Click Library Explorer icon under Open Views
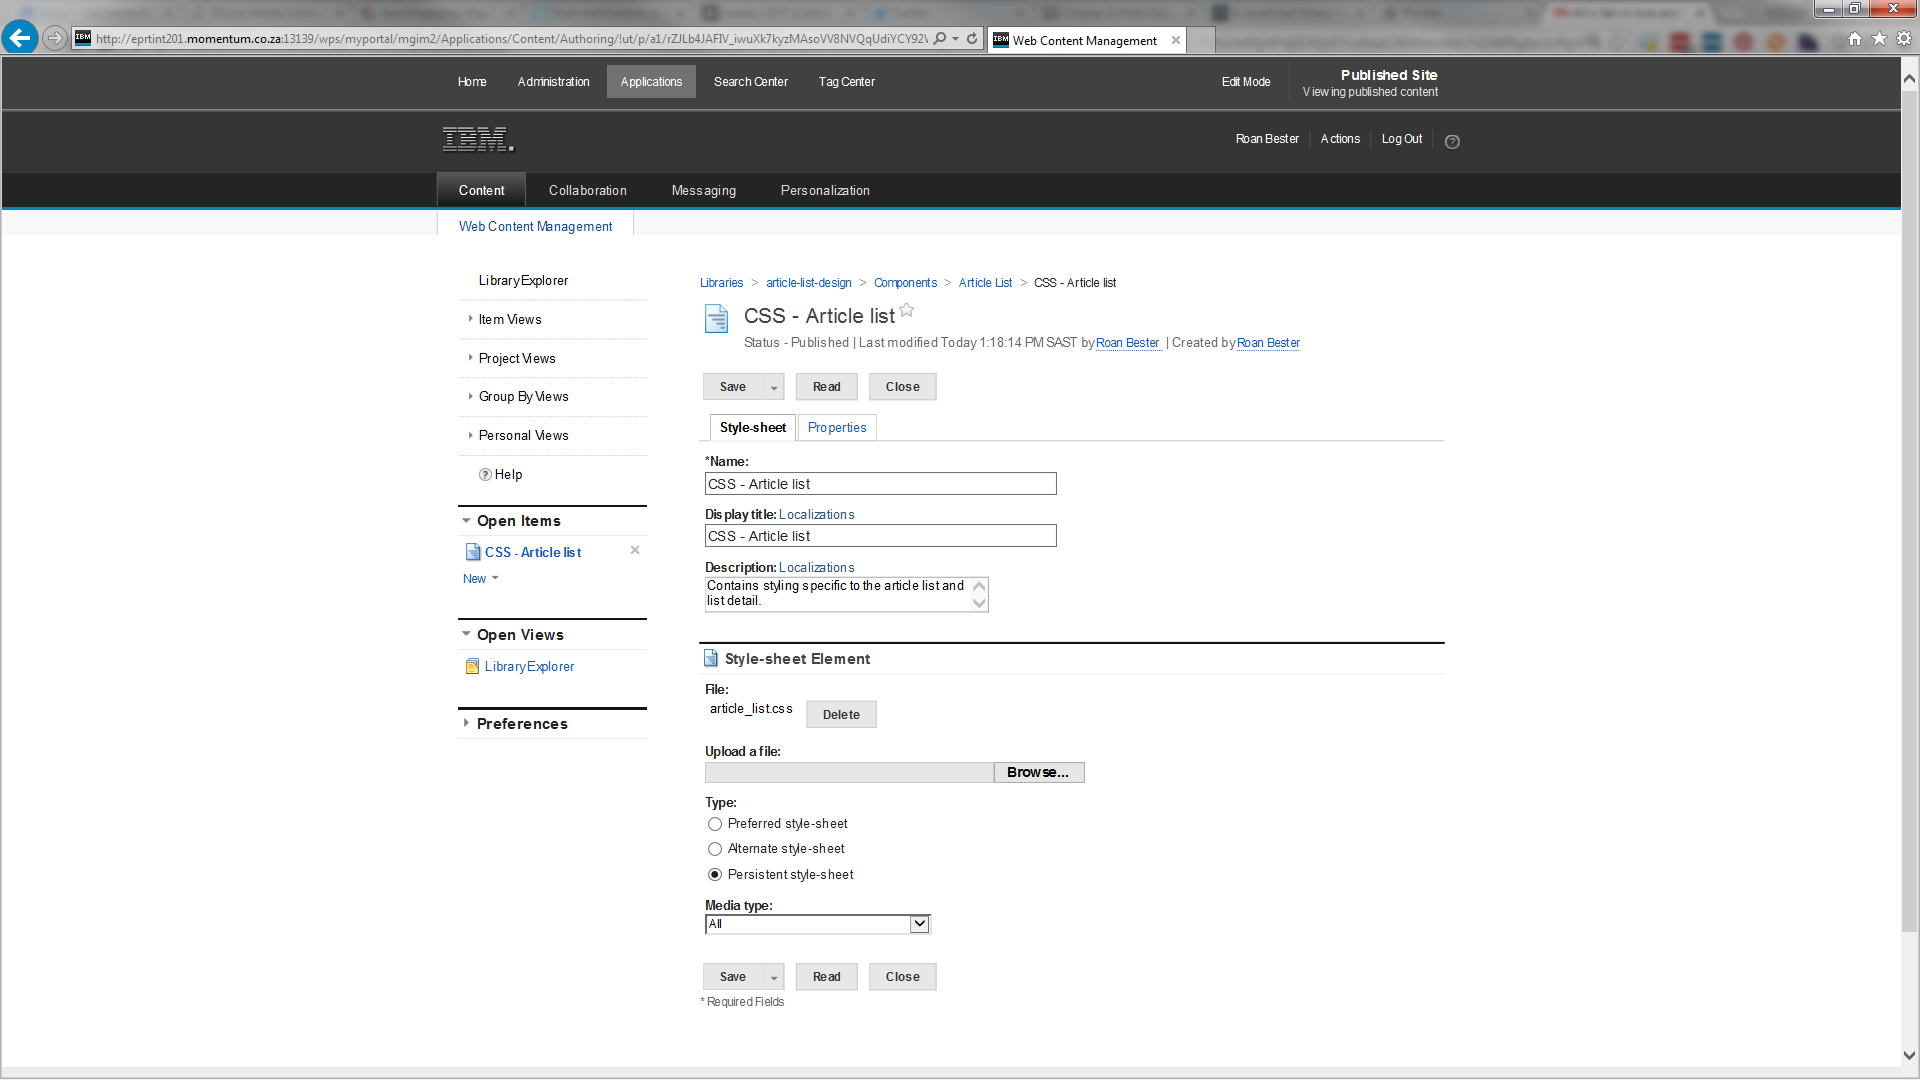This screenshot has width=1920, height=1080. (472, 667)
